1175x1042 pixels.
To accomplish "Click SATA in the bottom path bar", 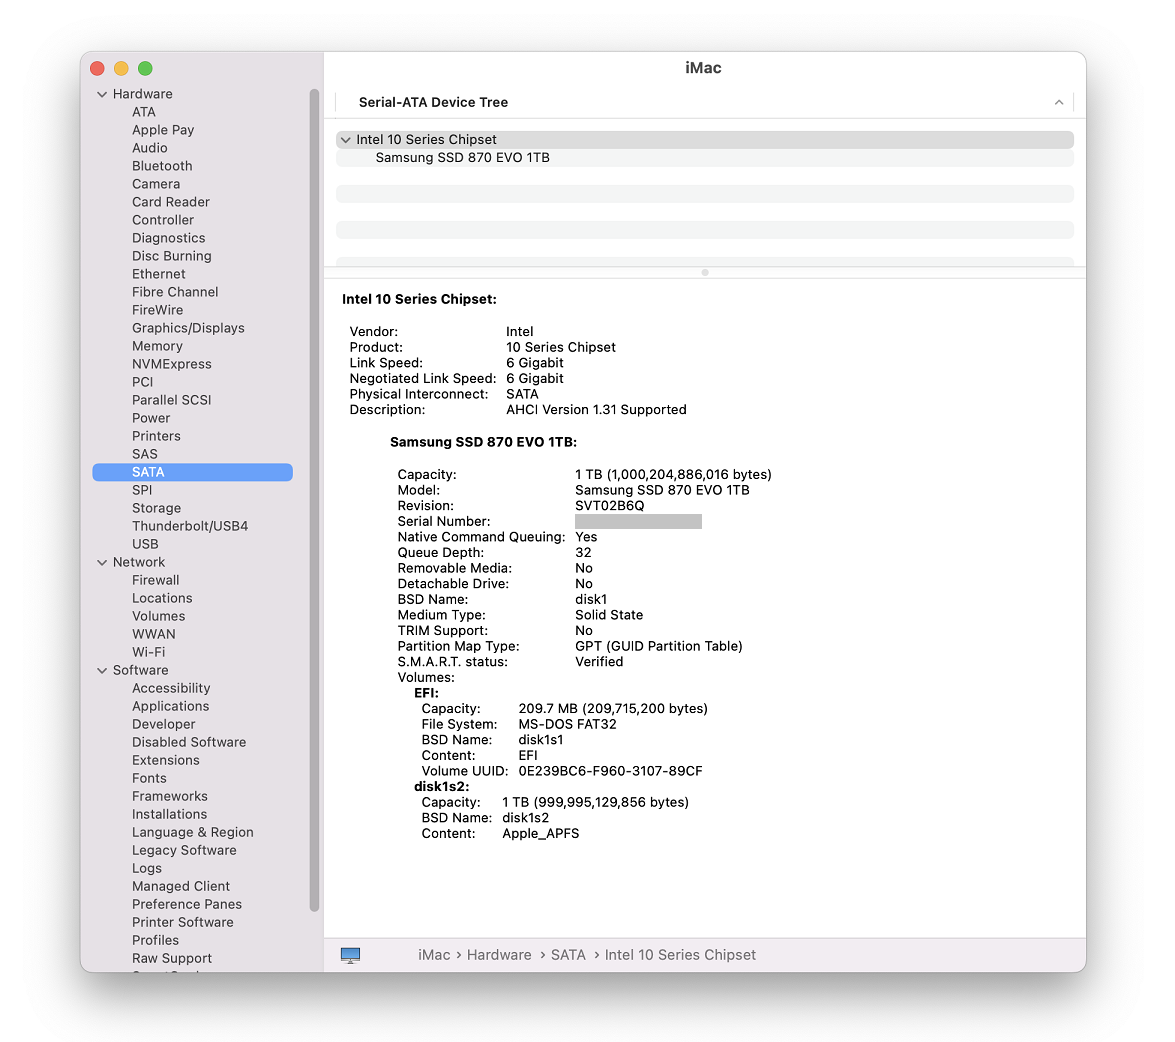I will tap(568, 955).
